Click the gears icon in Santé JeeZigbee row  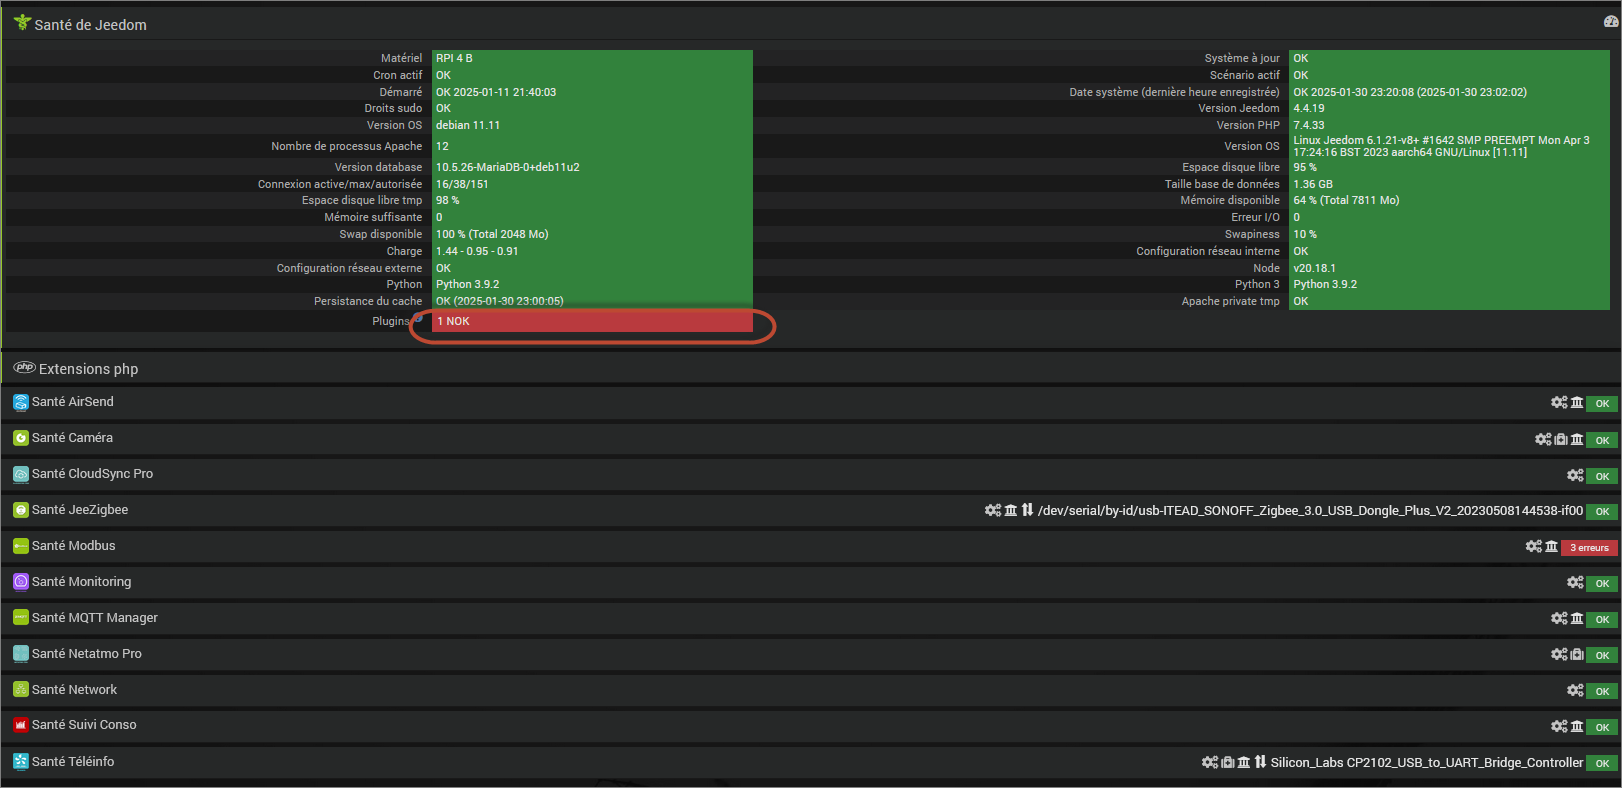point(993,510)
